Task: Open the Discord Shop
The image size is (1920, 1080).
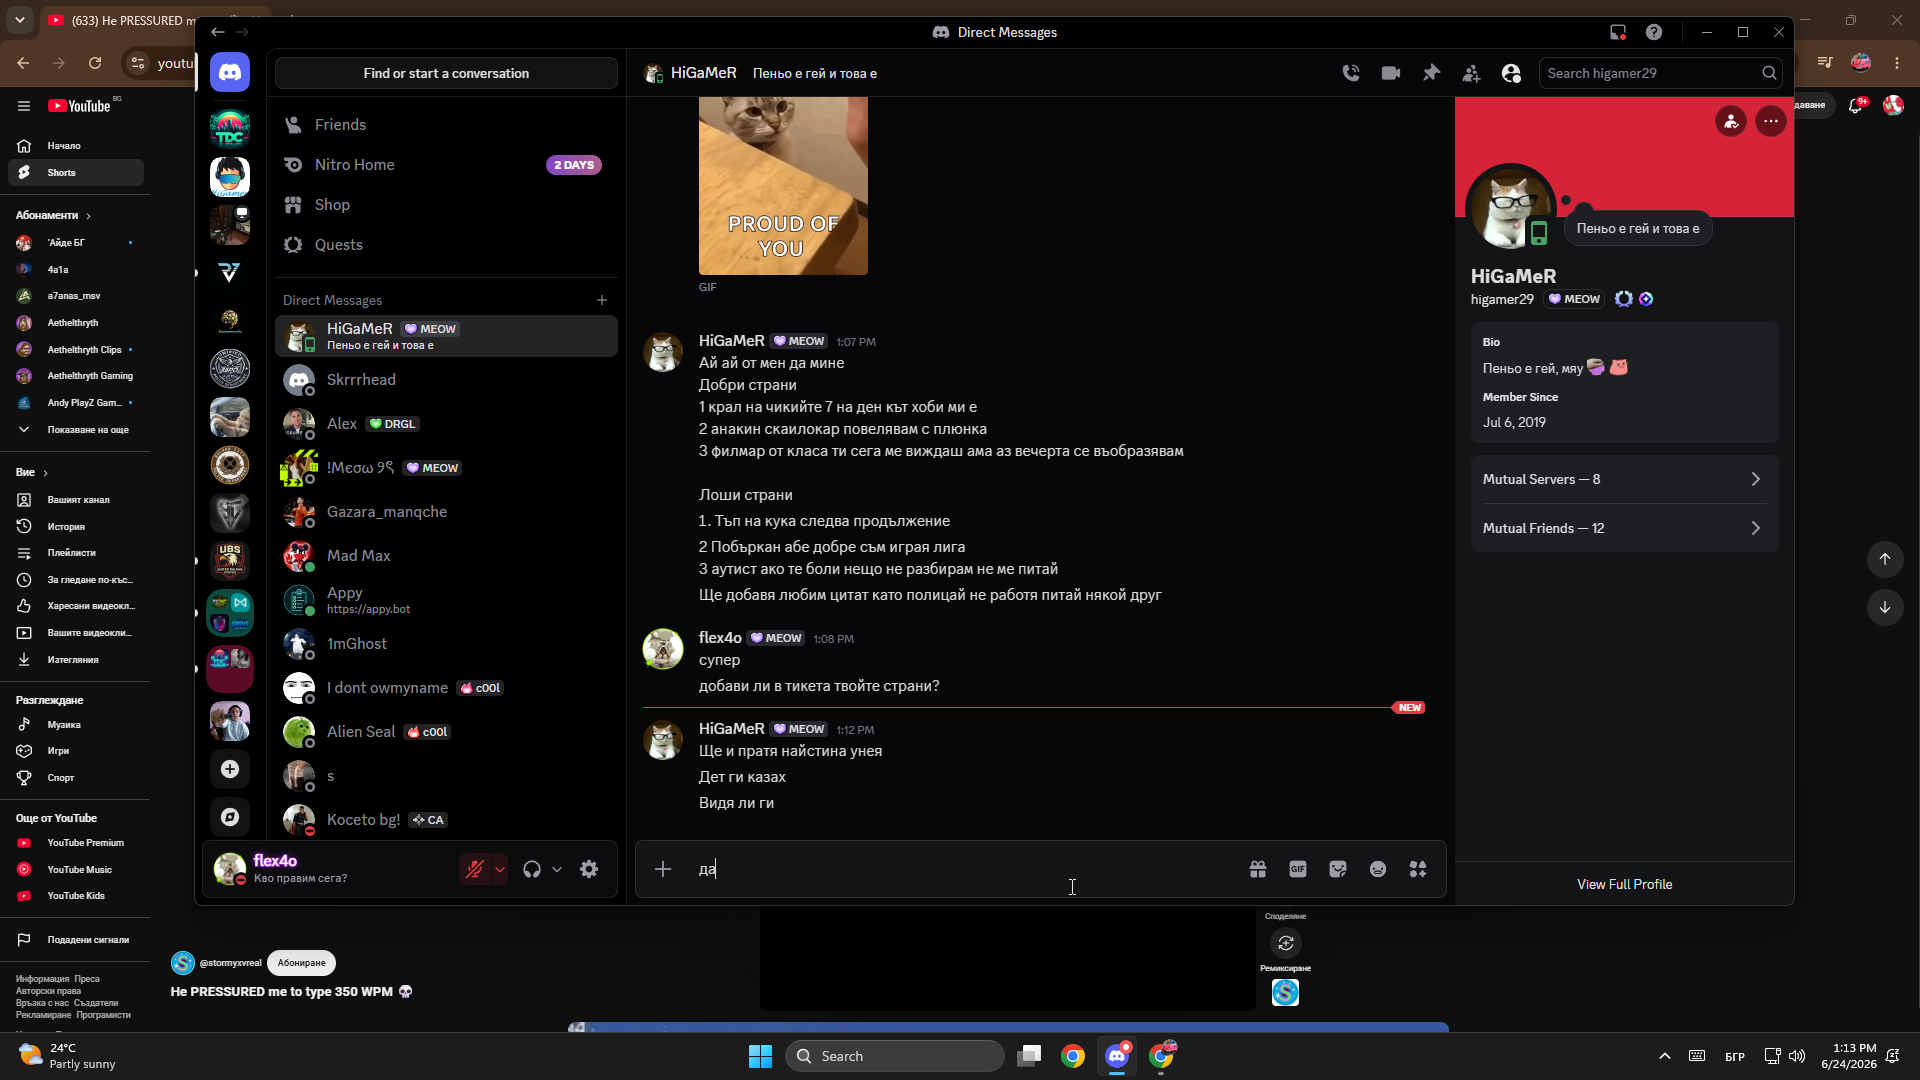Action: pyautogui.click(x=446, y=205)
